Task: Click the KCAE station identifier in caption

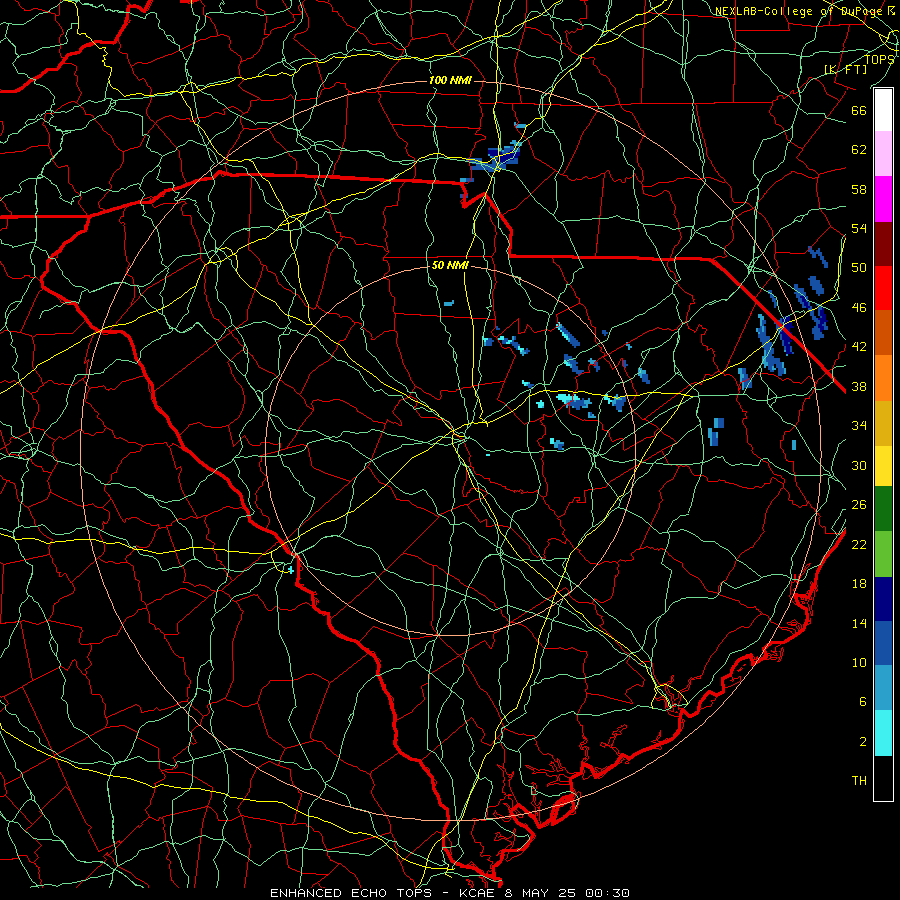Action: (x=478, y=893)
